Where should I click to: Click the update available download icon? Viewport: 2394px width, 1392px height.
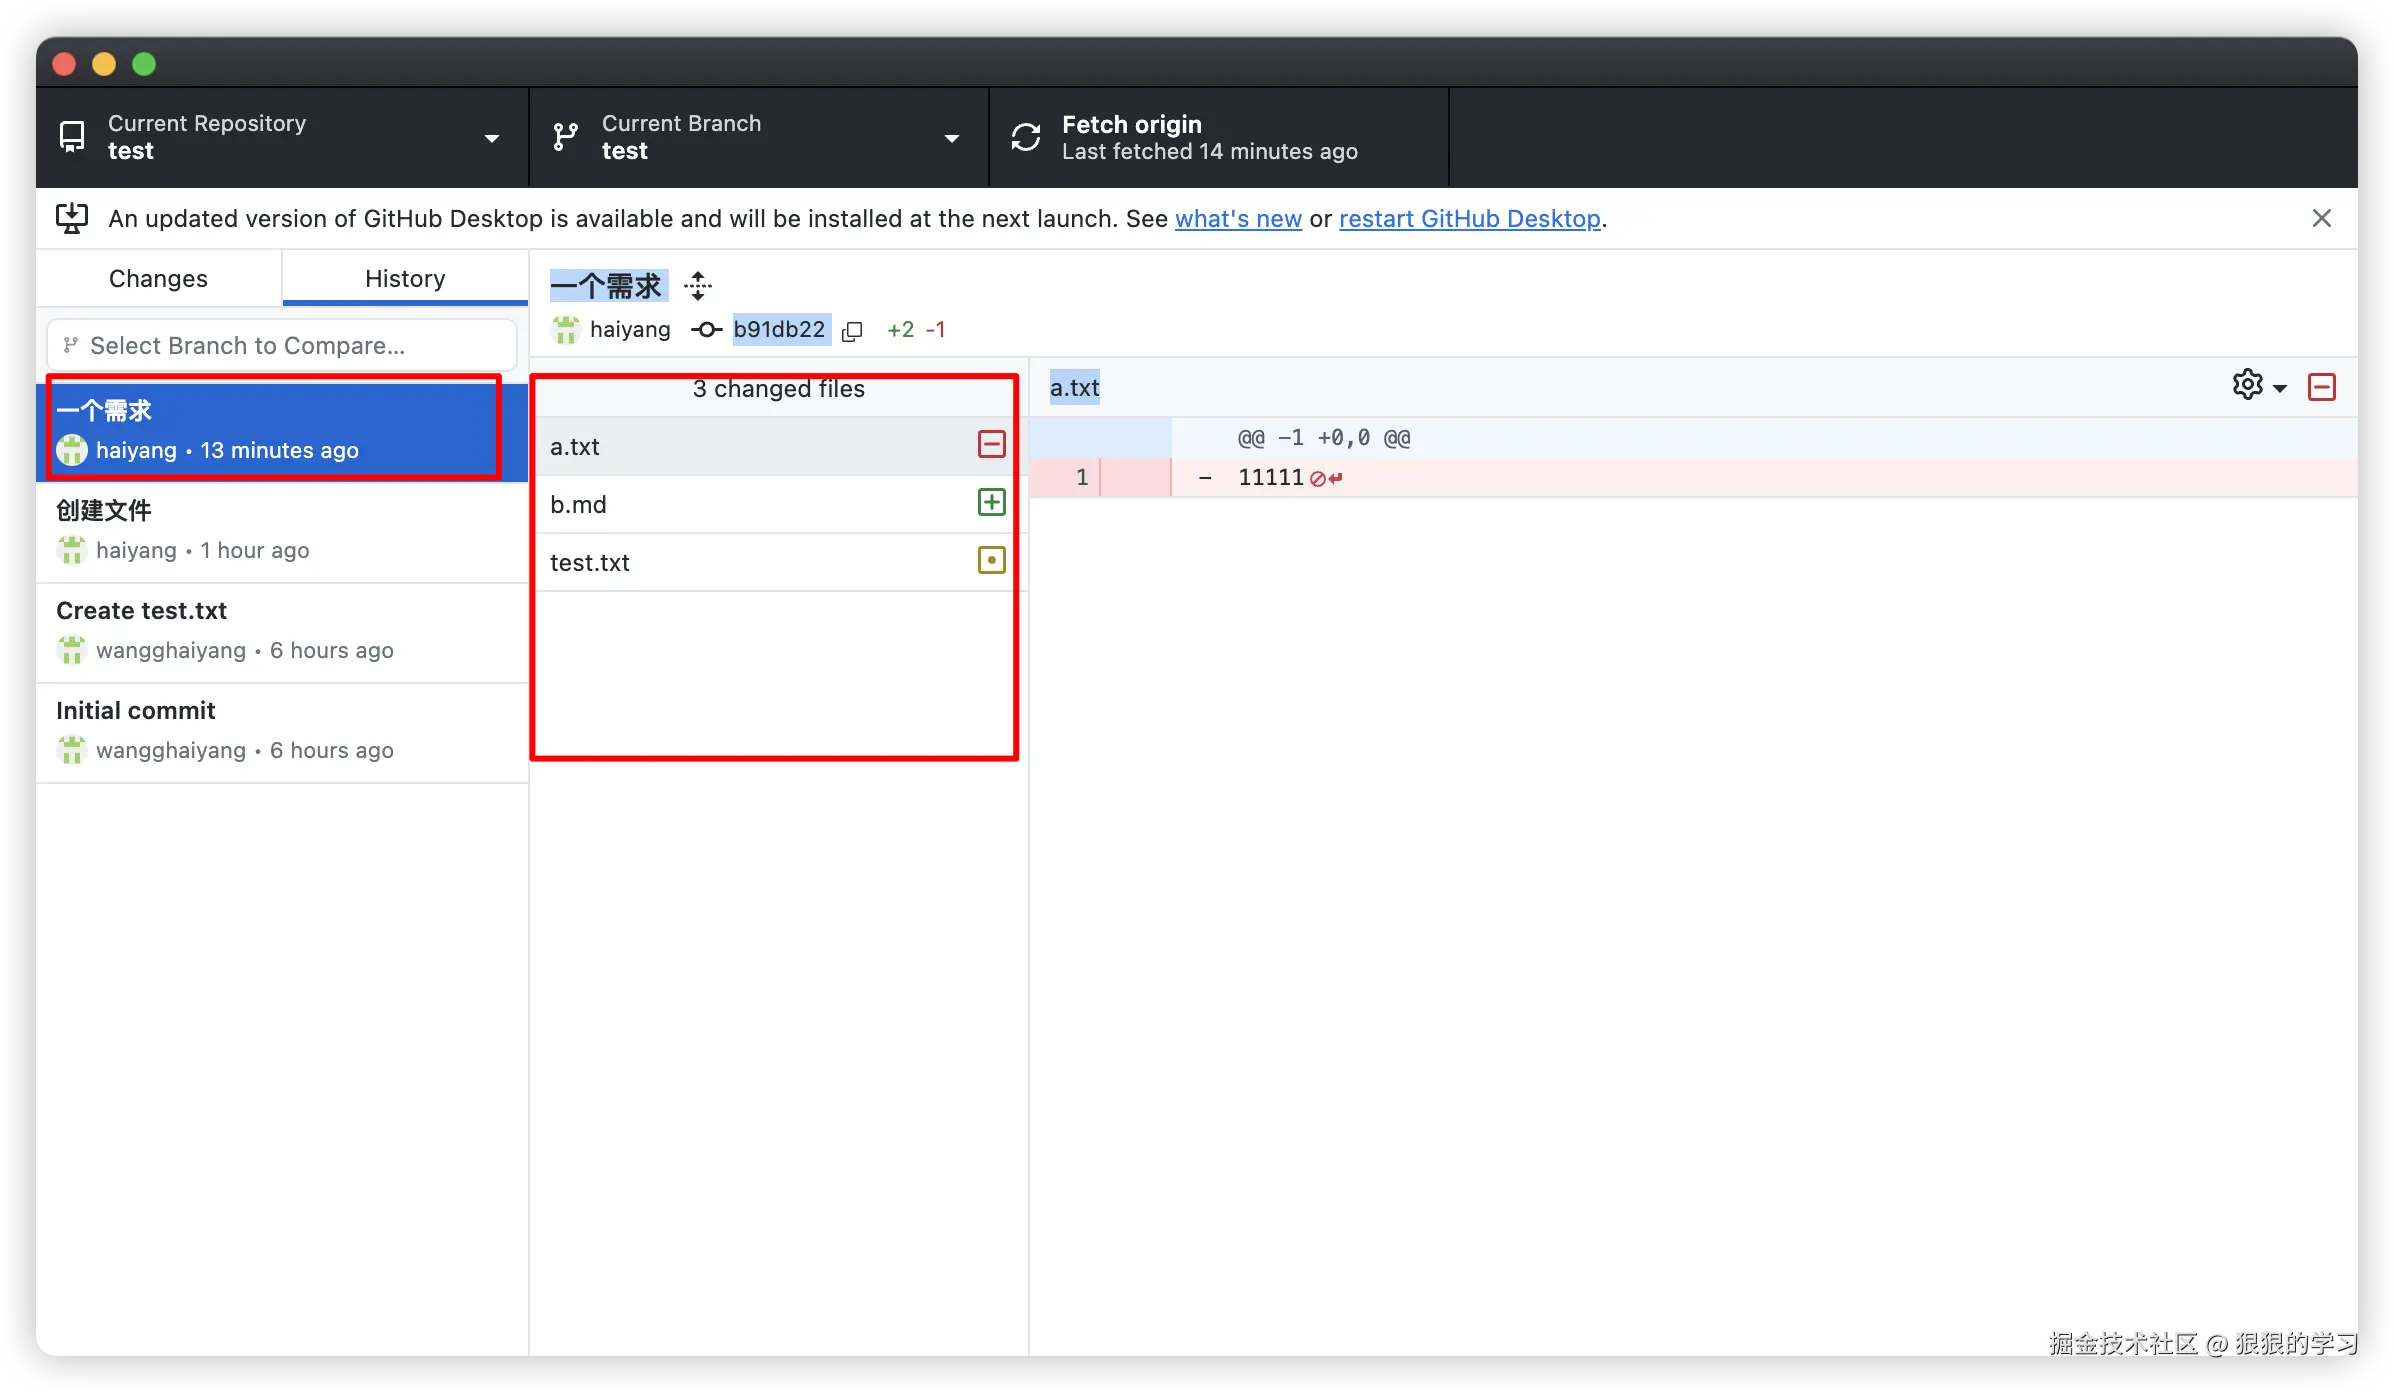(72, 218)
